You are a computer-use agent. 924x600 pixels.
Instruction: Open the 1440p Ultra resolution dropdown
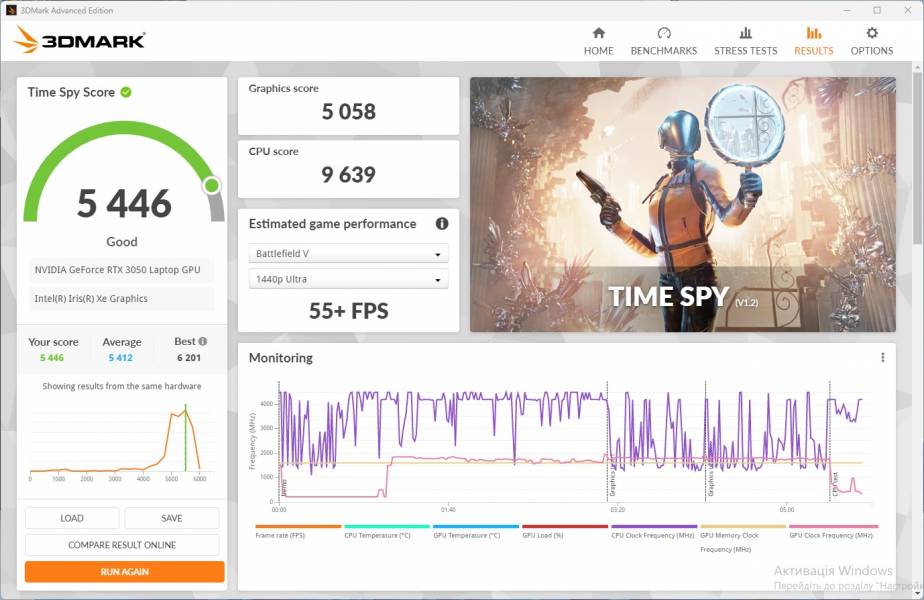348,279
